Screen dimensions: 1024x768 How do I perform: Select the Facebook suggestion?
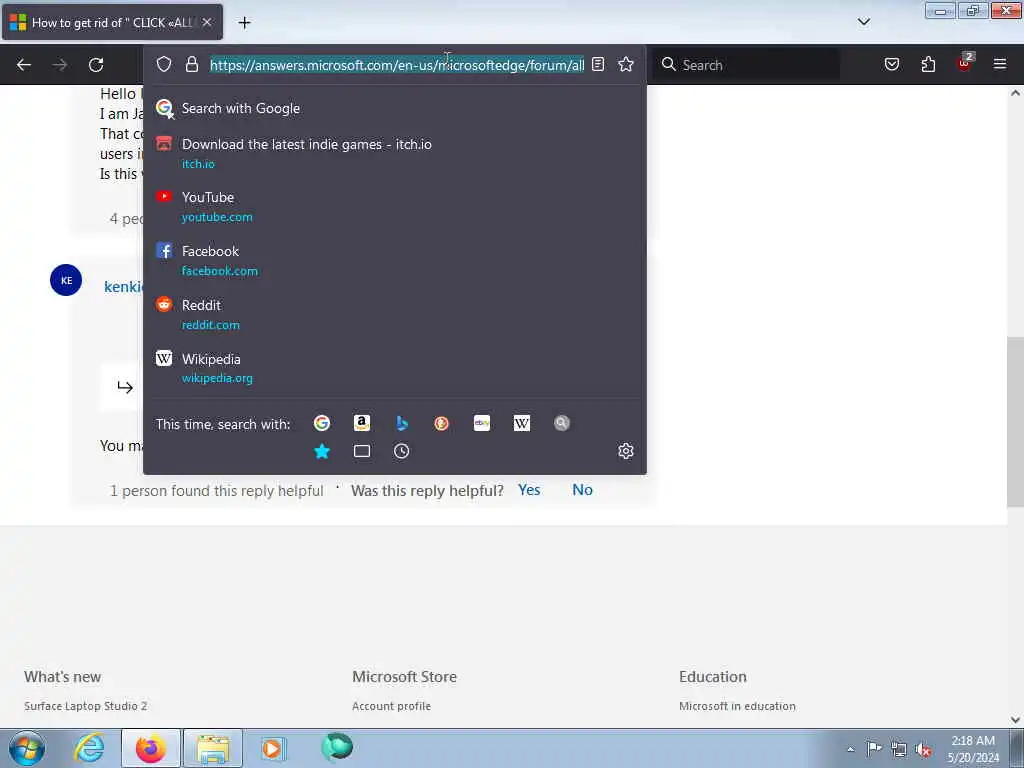click(394, 261)
